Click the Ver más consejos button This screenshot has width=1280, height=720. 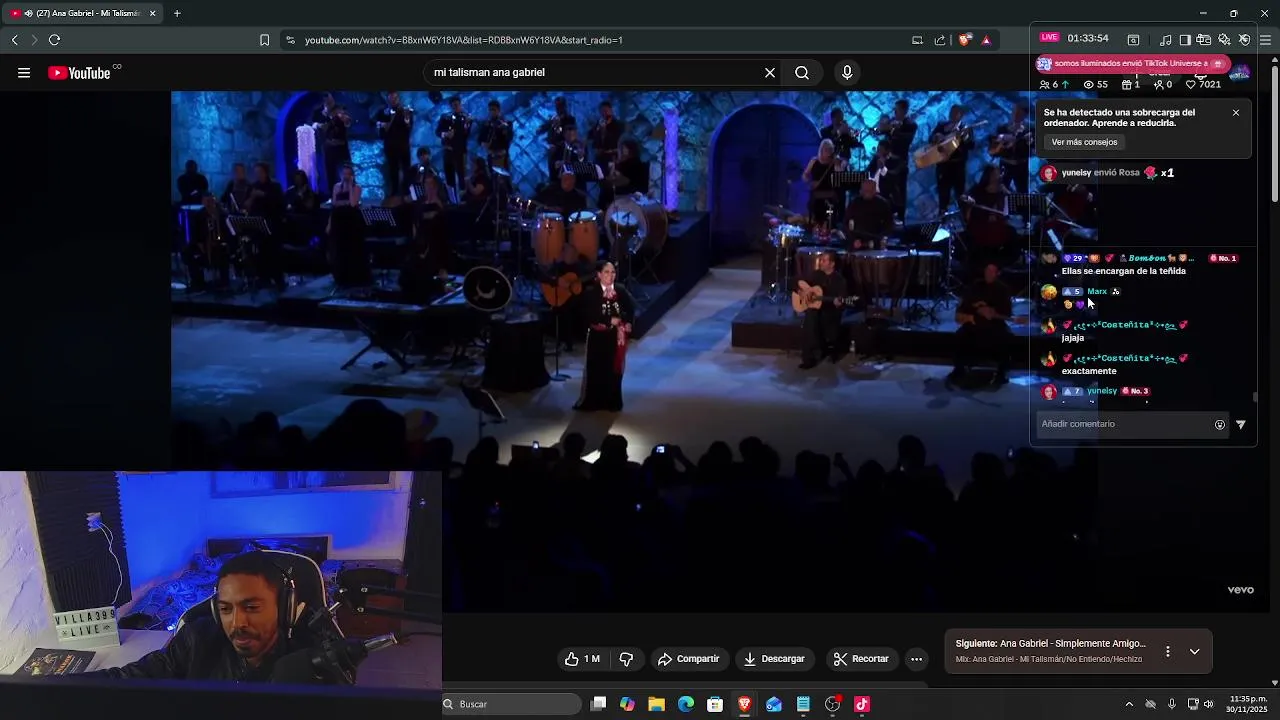pyautogui.click(x=1084, y=142)
